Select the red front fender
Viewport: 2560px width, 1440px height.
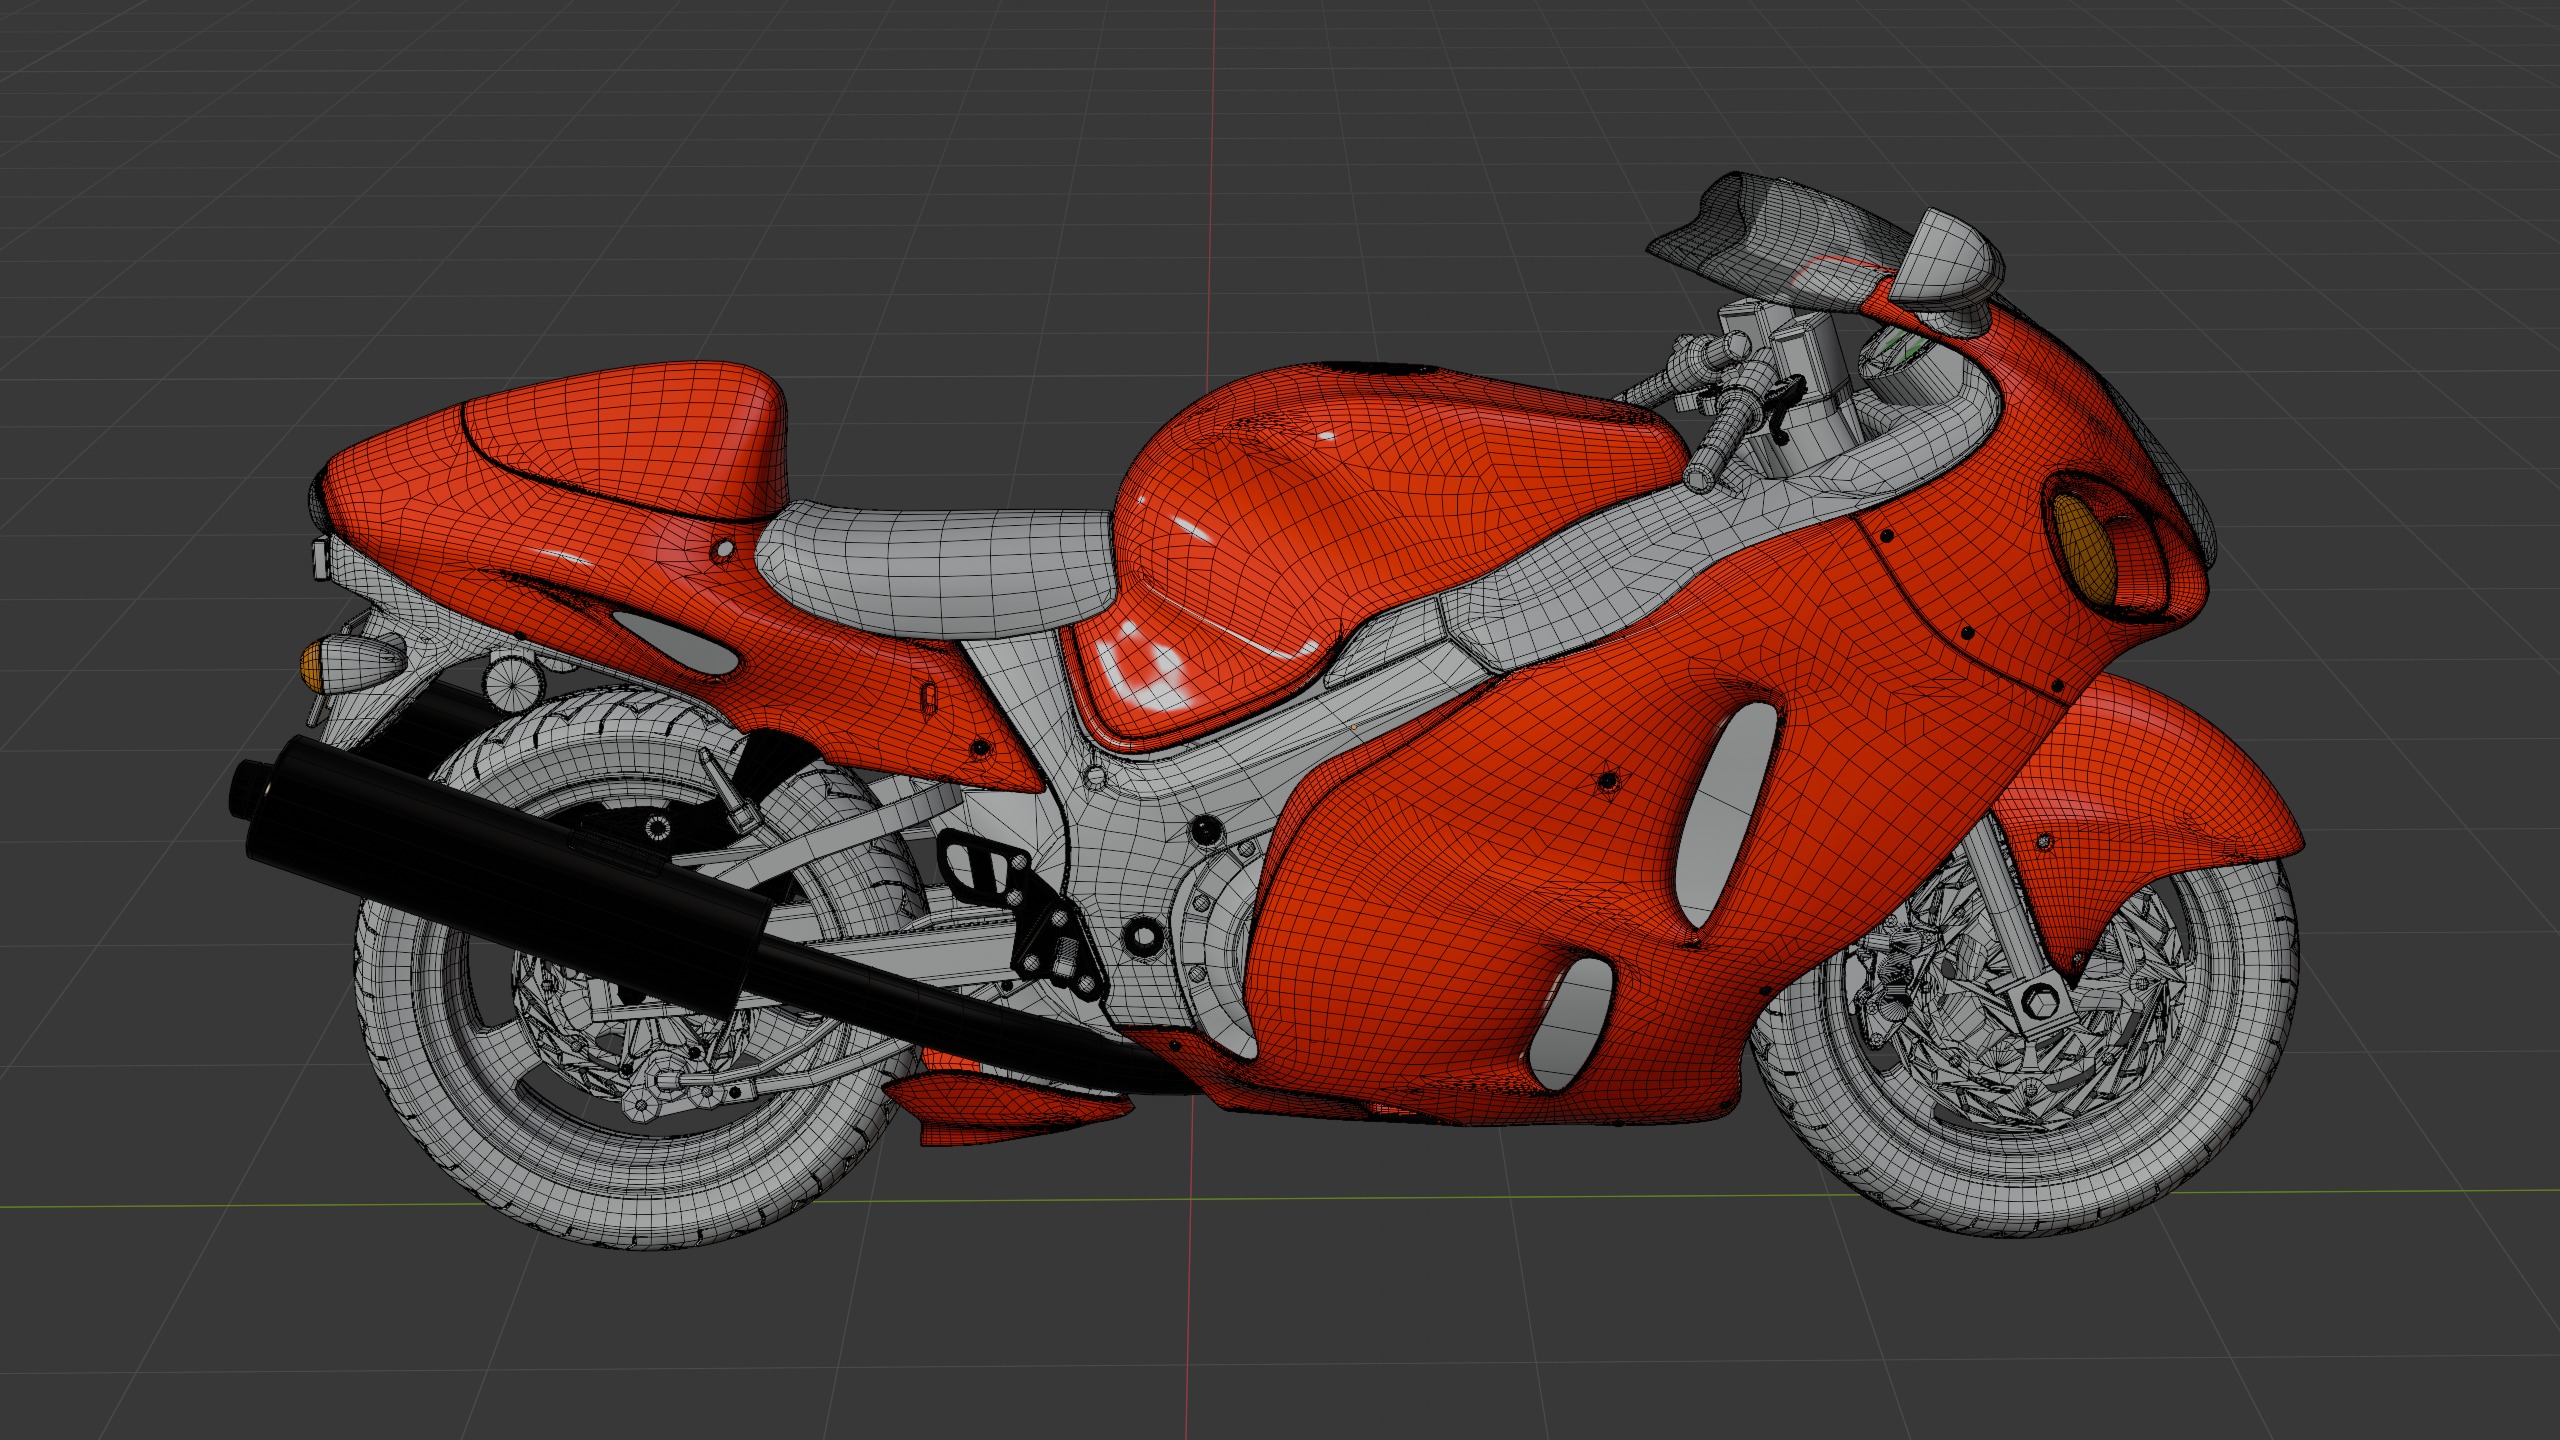[2150, 800]
